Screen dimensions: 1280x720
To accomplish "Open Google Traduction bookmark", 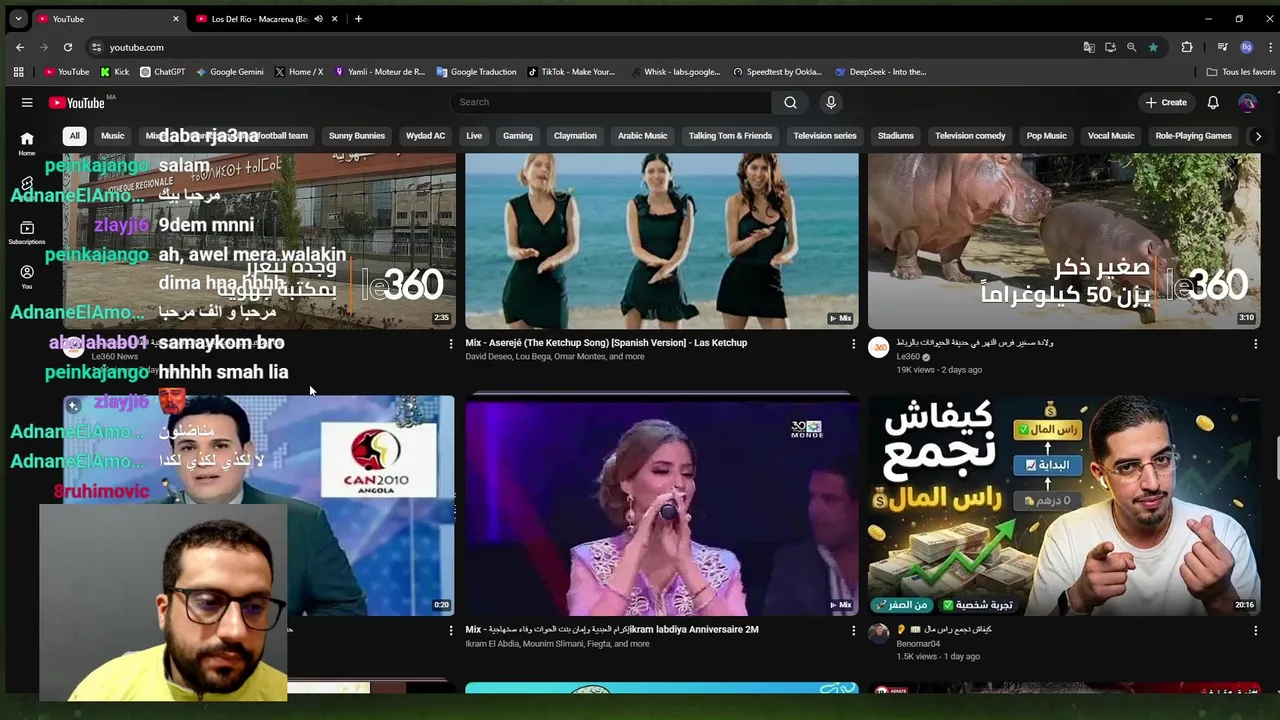I will tap(477, 72).
